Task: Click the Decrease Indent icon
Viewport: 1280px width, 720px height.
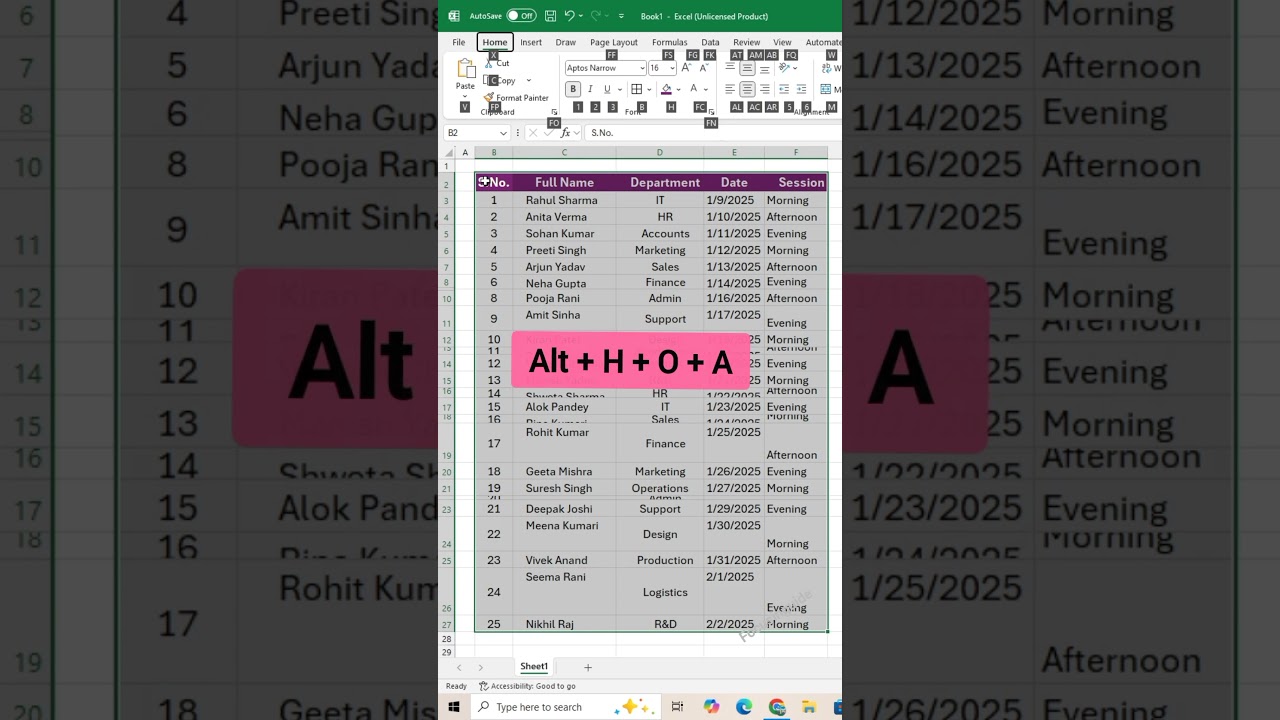Action: [x=784, y=89]
